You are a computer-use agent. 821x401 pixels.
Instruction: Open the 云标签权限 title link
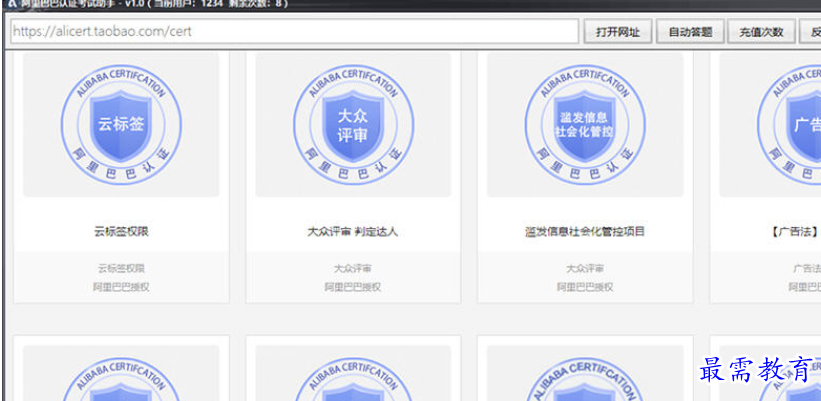tap(121, 232)
